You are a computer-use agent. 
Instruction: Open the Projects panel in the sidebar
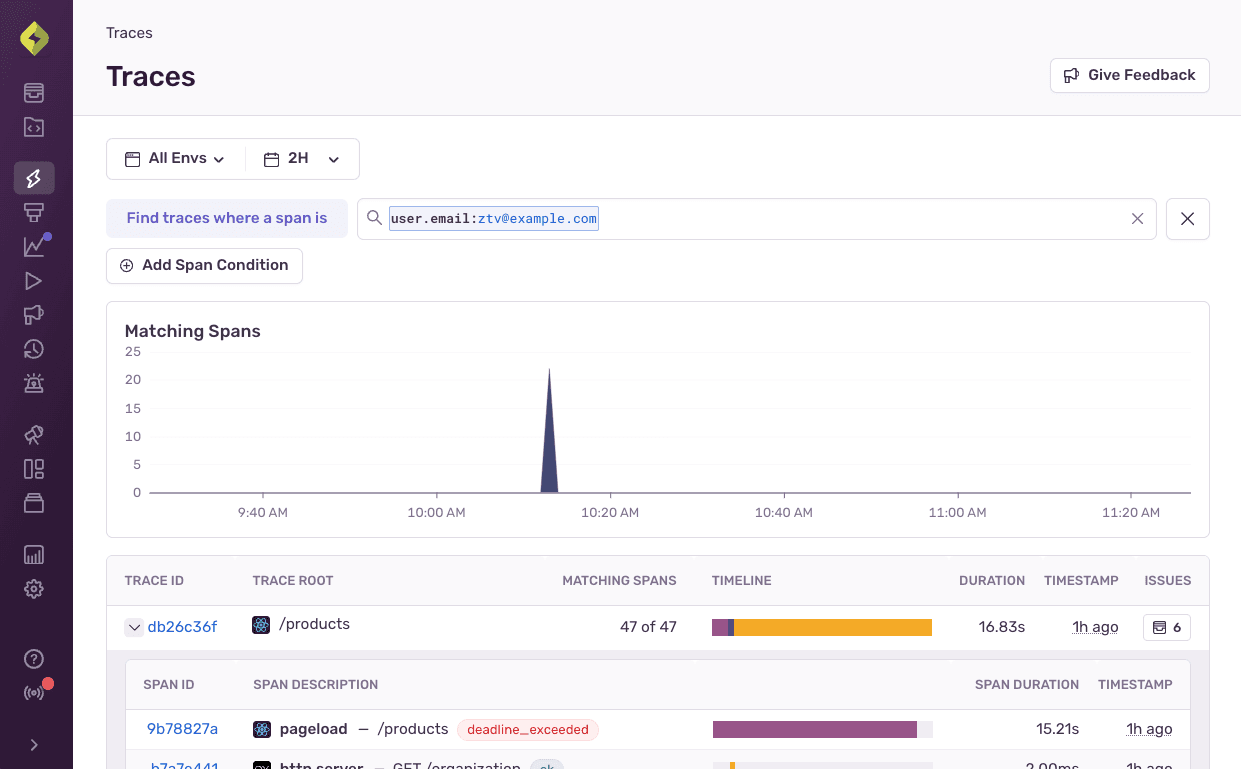[x=33, y=127]
